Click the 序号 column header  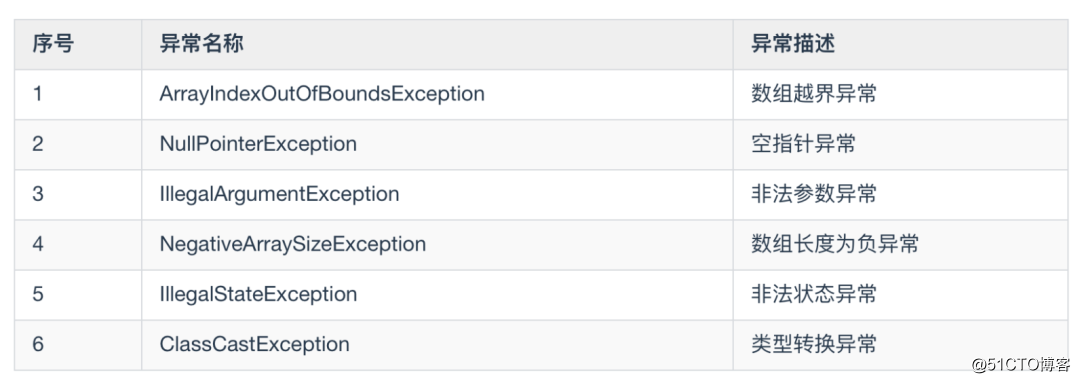coord(53,44)
